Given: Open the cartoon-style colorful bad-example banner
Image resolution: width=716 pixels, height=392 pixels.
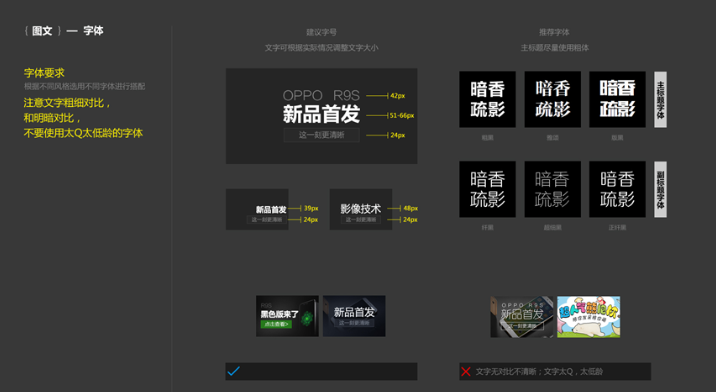Looking at the screenshot, I should [589, 317].
